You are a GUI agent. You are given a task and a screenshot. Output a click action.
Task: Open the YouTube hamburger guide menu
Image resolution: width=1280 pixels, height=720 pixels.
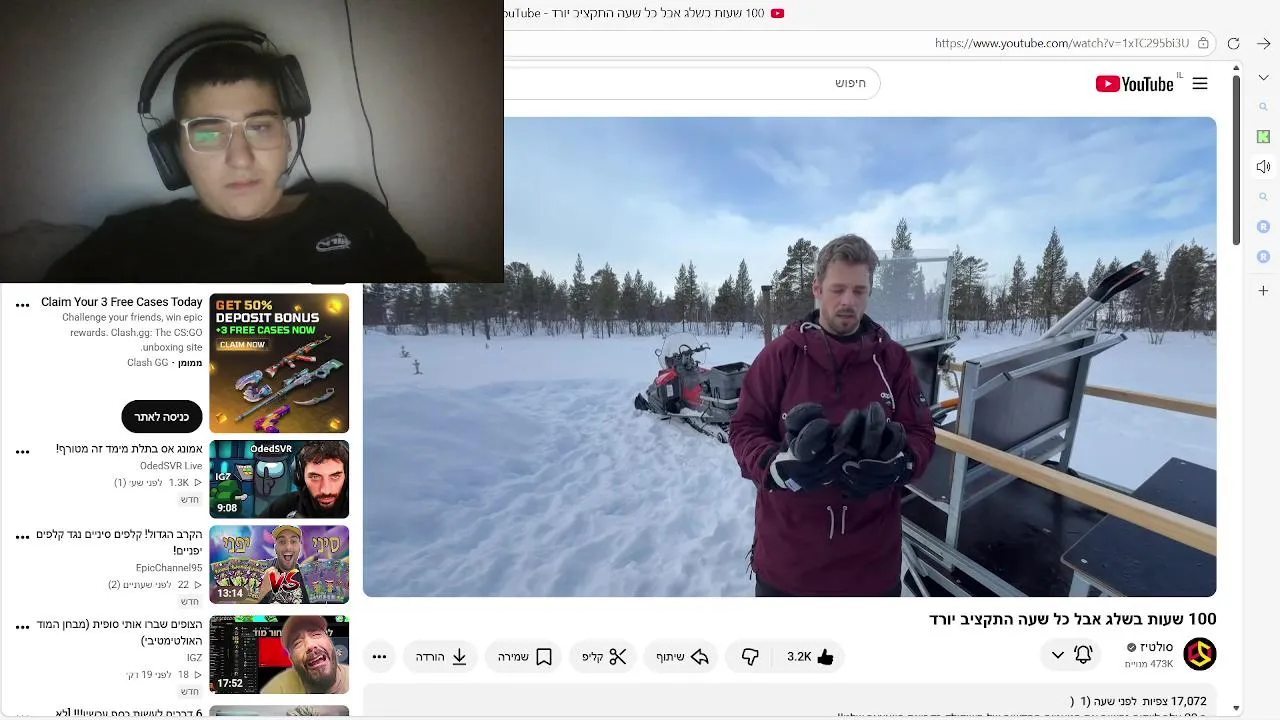[1200, 84]
